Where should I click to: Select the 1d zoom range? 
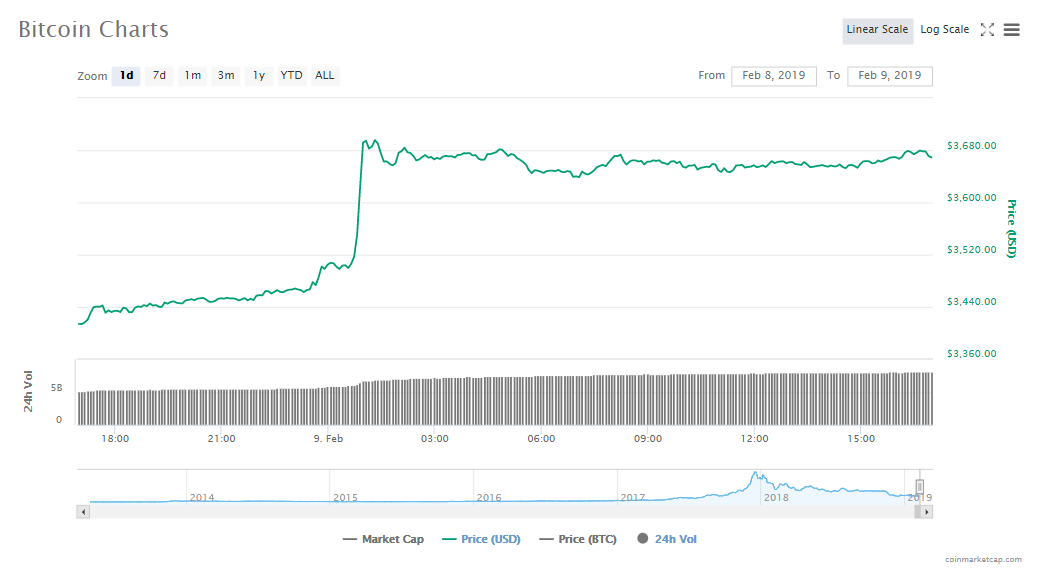pos(126,76)
